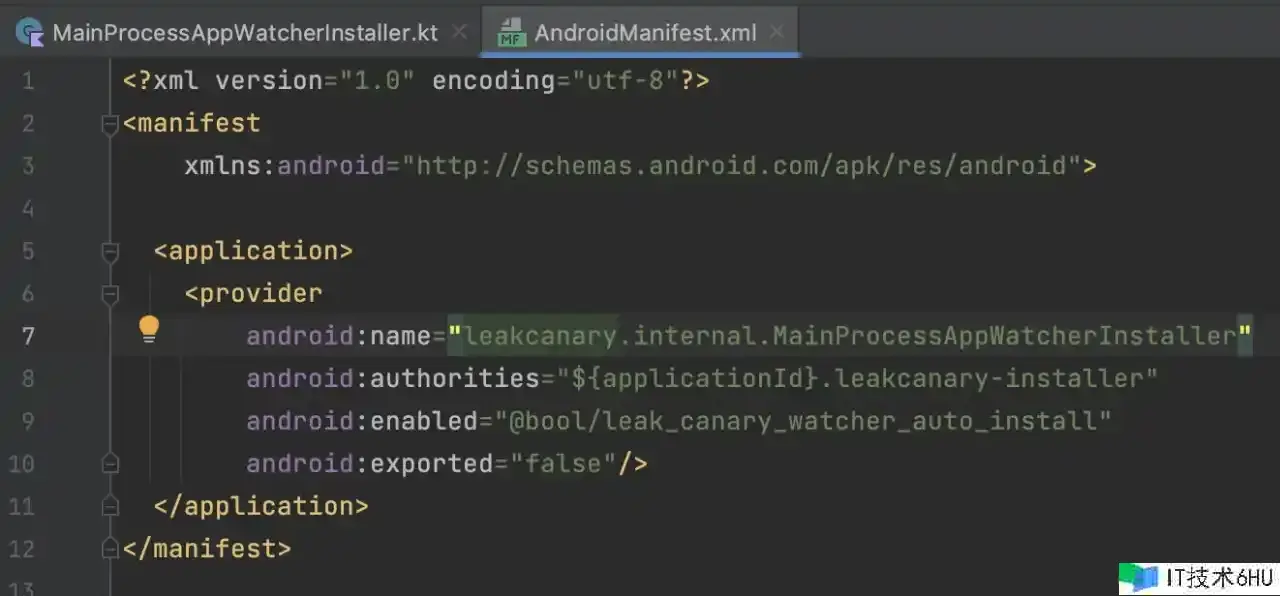The image size is (1280, 596).
Task: Click the @bool/leak_canary_watcher_auto_install resource reference
Action: (810, 421)
